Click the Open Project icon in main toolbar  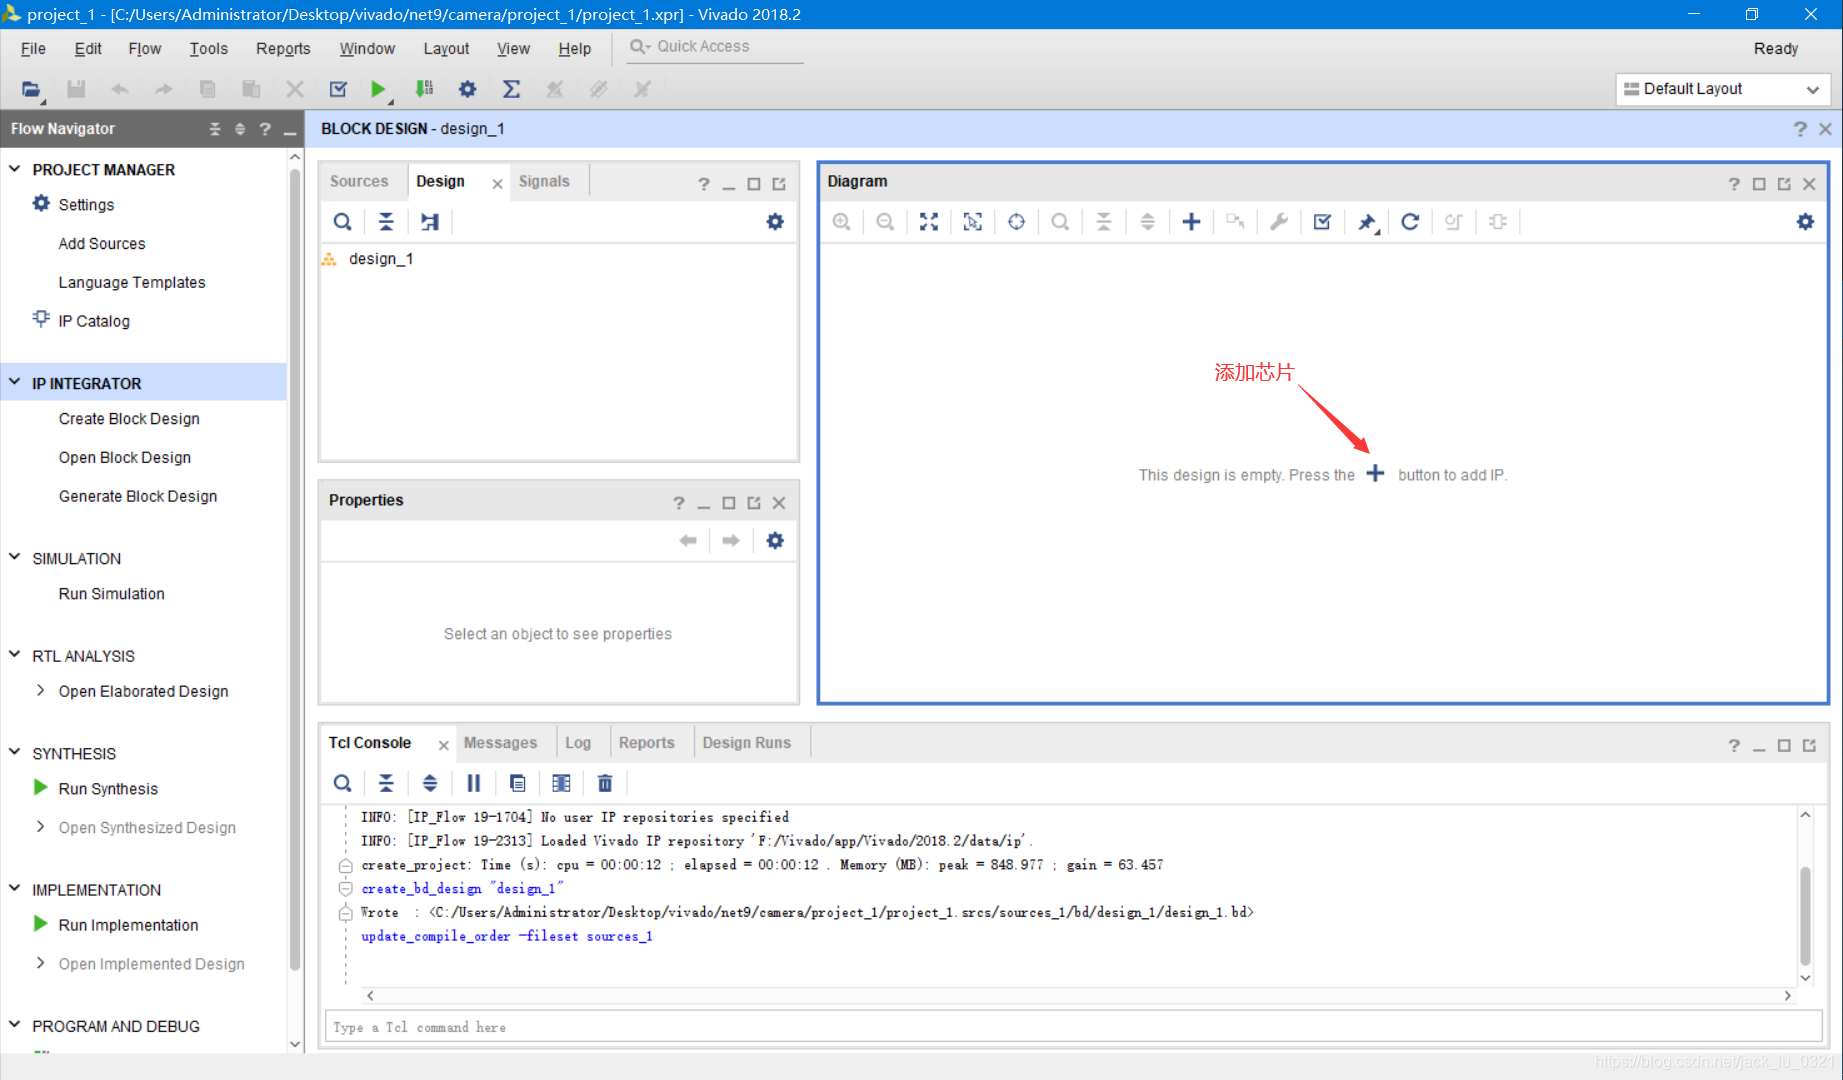pos(31,89)
